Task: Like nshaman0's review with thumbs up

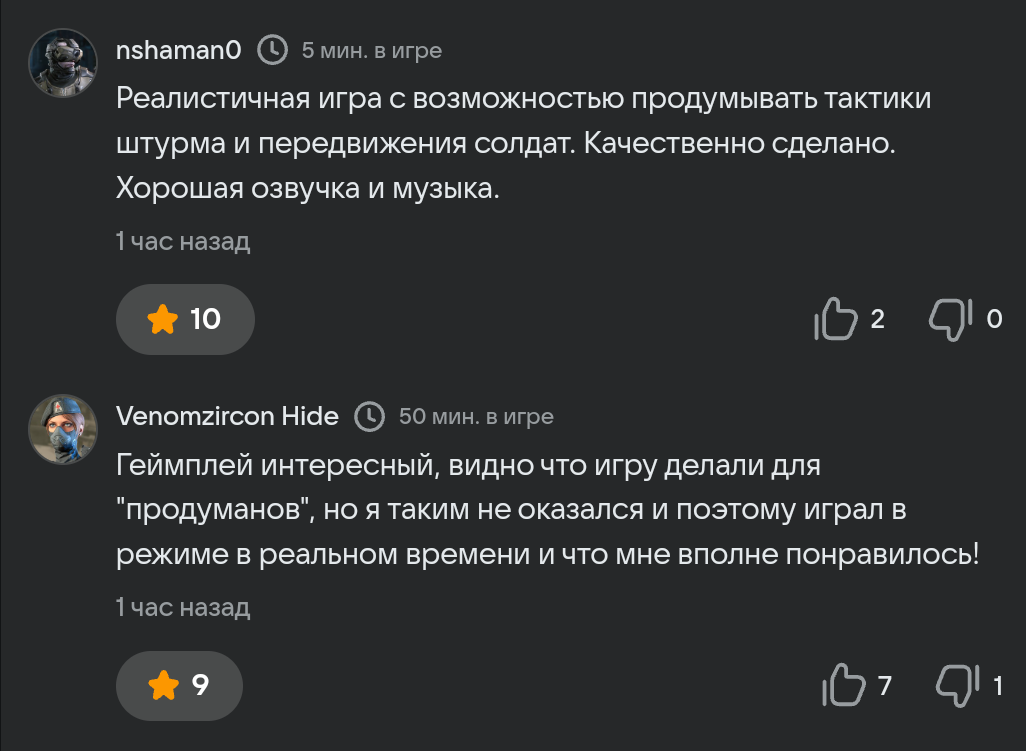Action: 836,319
